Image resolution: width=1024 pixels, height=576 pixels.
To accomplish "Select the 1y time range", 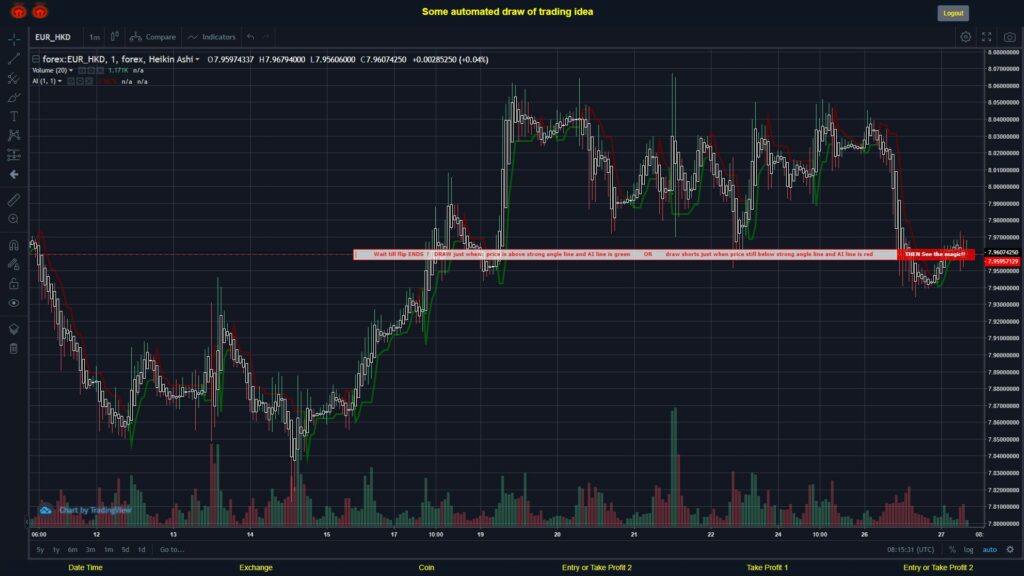I will [56, 549].
